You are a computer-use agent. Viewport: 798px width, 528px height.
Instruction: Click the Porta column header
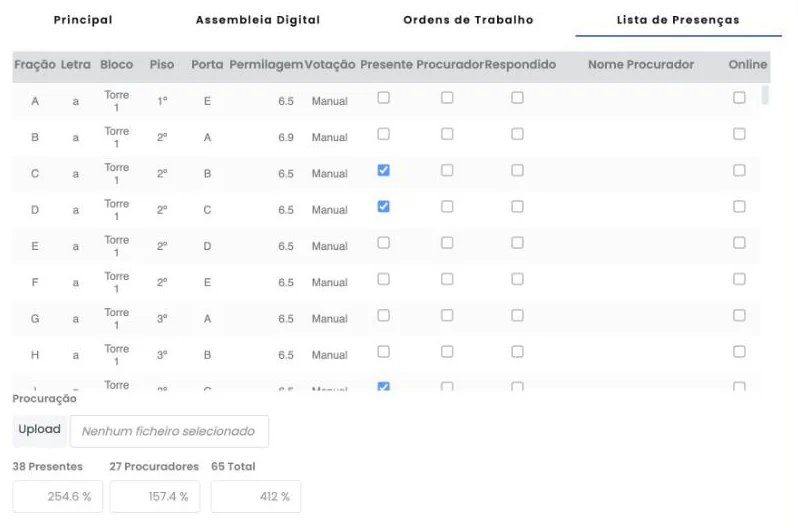[x=207, y=65]
